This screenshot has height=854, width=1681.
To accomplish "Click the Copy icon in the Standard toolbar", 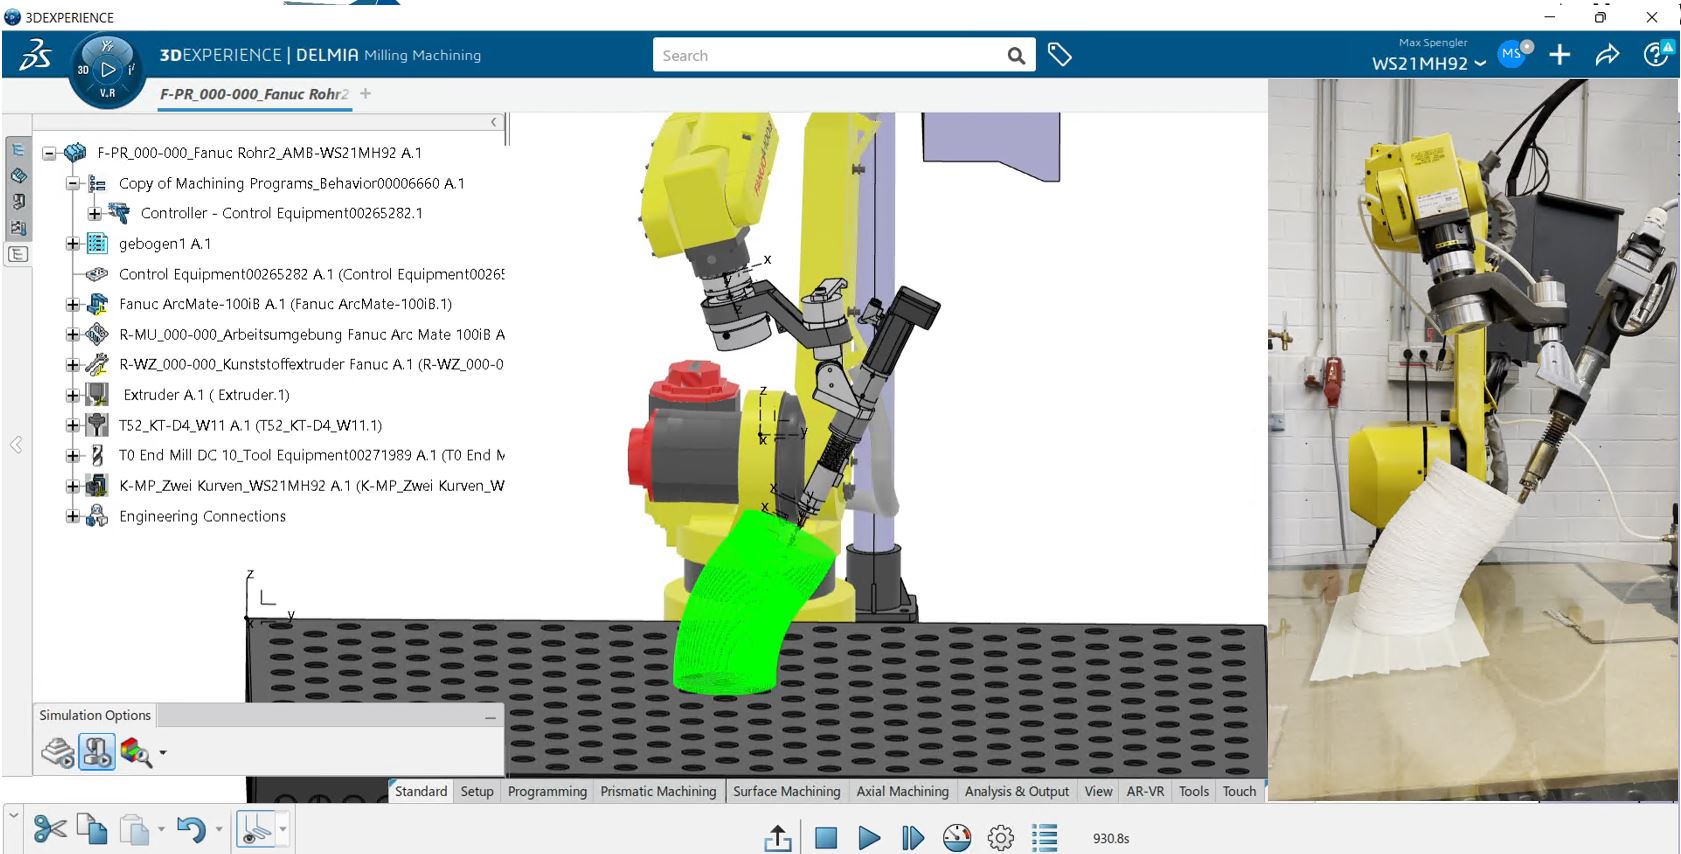I will coord(93,829).
